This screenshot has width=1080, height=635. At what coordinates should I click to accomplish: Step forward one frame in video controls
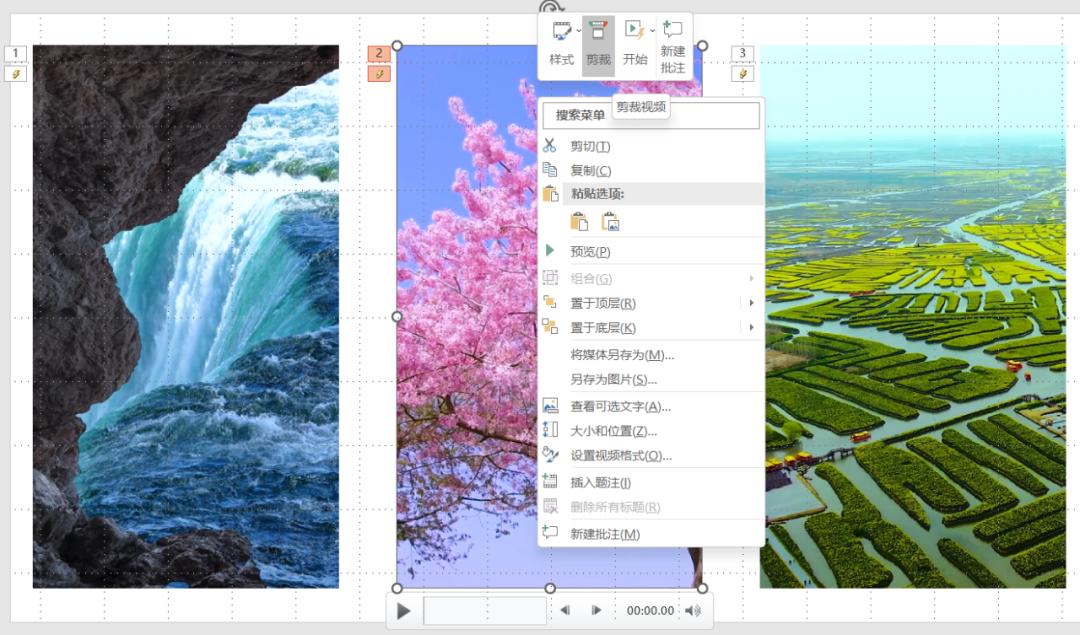(597, 610)
